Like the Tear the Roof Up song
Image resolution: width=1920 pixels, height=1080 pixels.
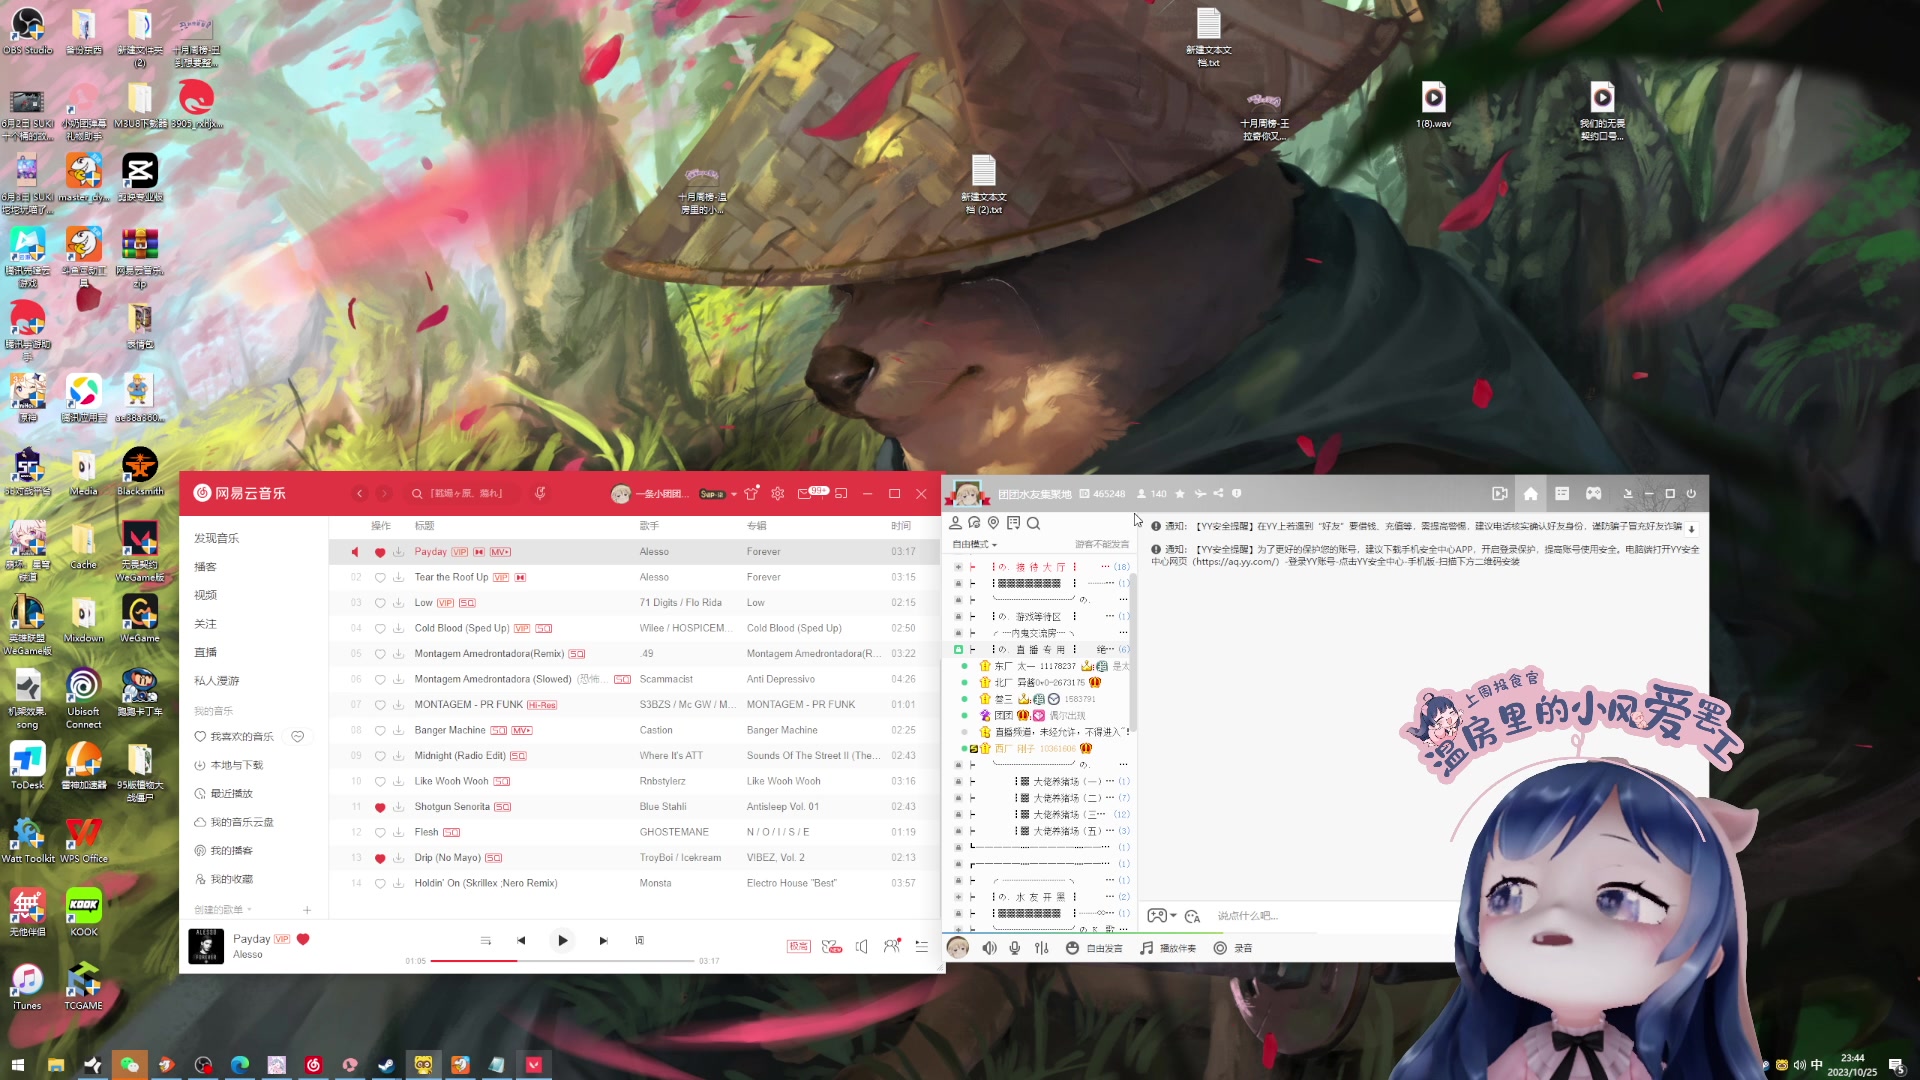coord(380,577)
